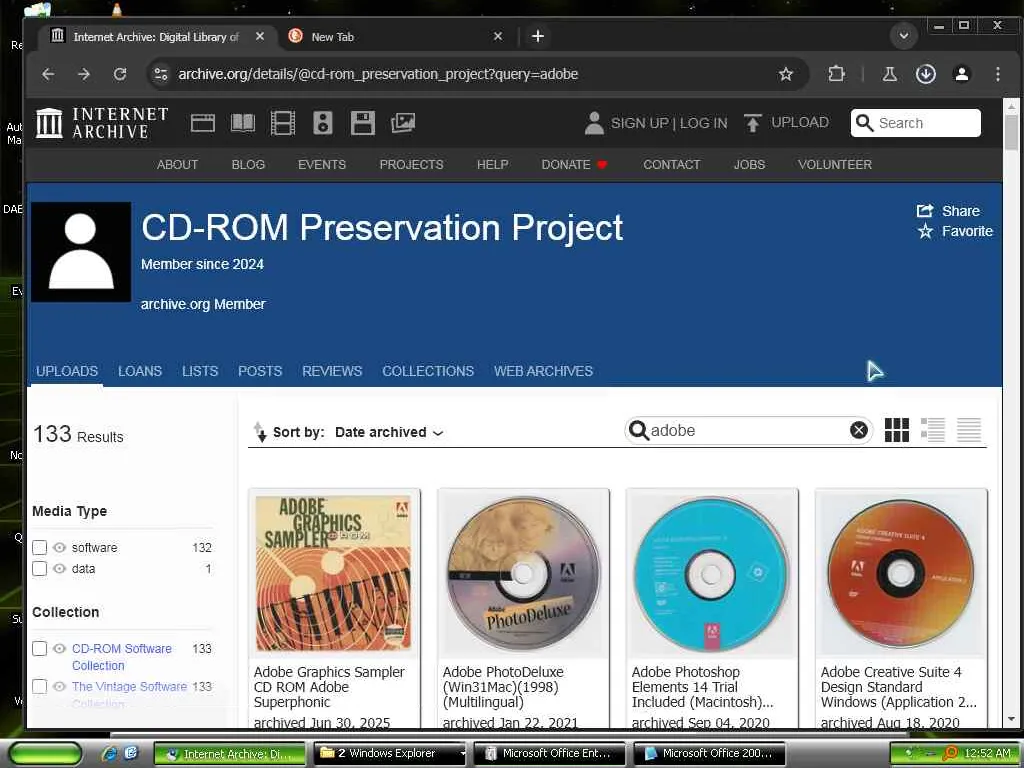The image size is (1024, 768).
Task: Open the BLOG menu item
Action: tap(248, 165)
